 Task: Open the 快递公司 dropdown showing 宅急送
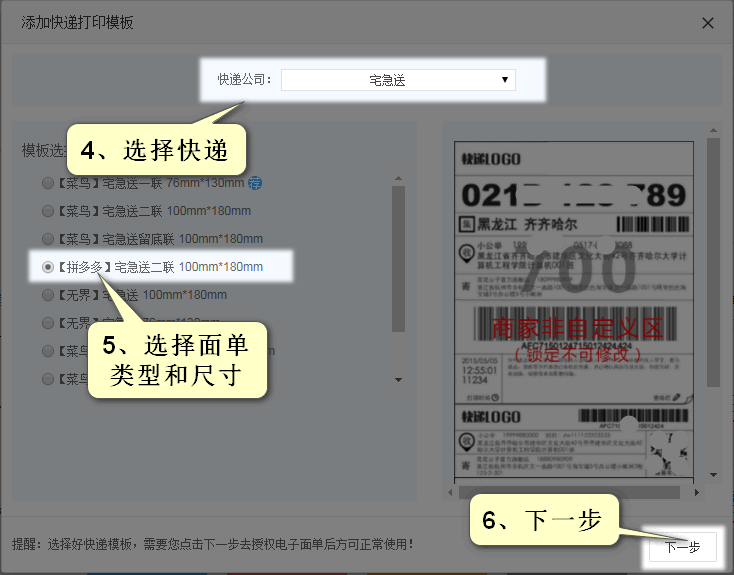click(x=398, y=80)
